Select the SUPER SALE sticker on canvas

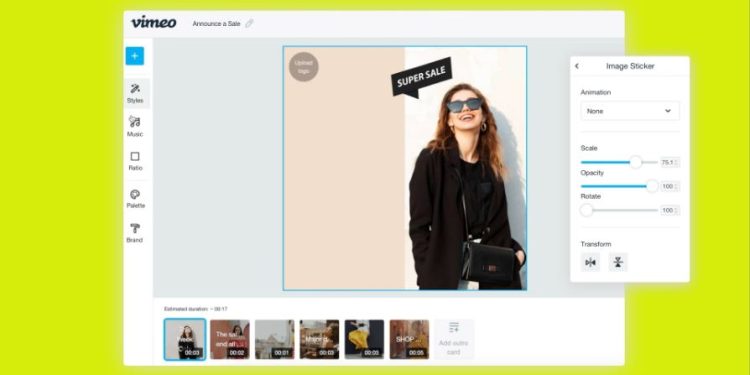[x=421, y=77]
